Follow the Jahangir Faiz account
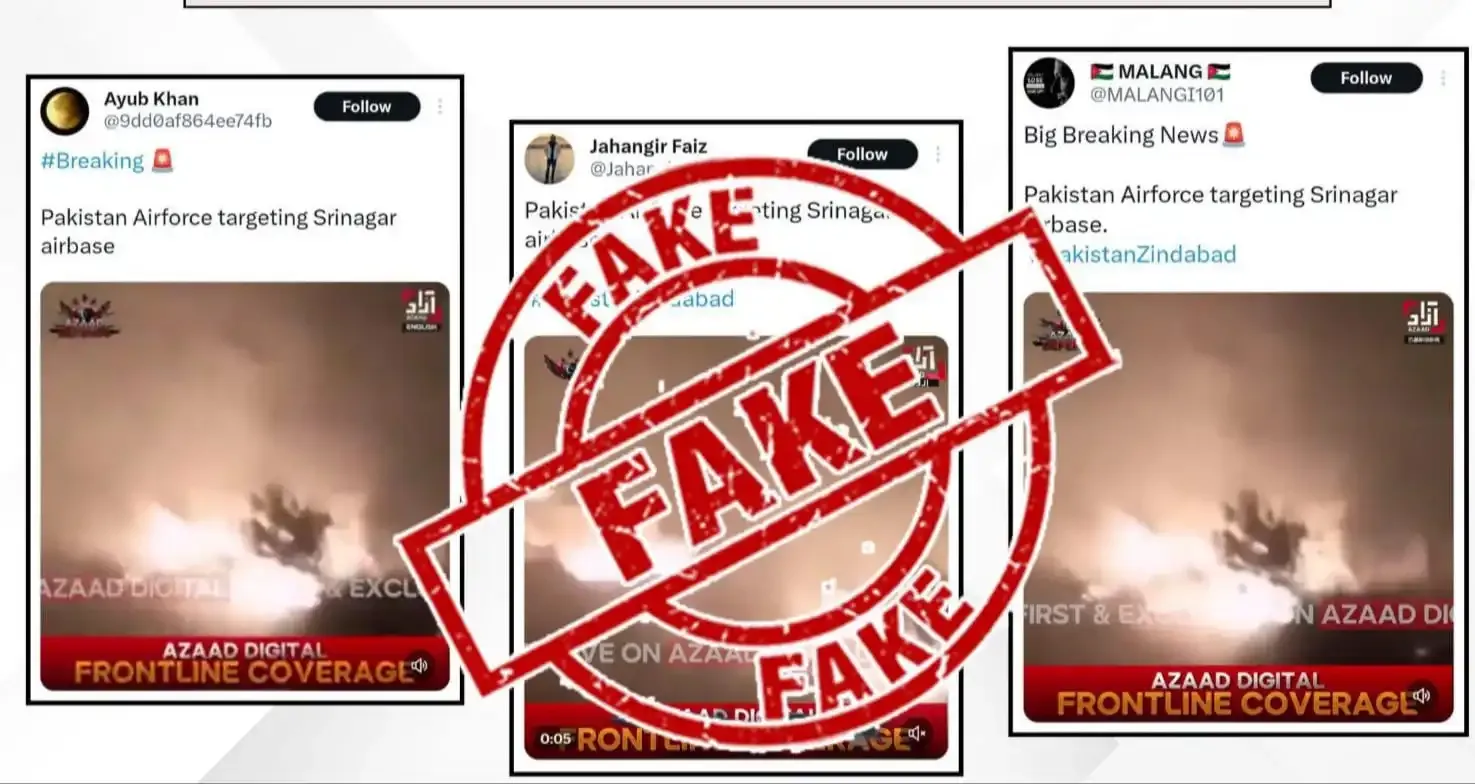Screen dimensions: 1475x784 tap(862, 154)
